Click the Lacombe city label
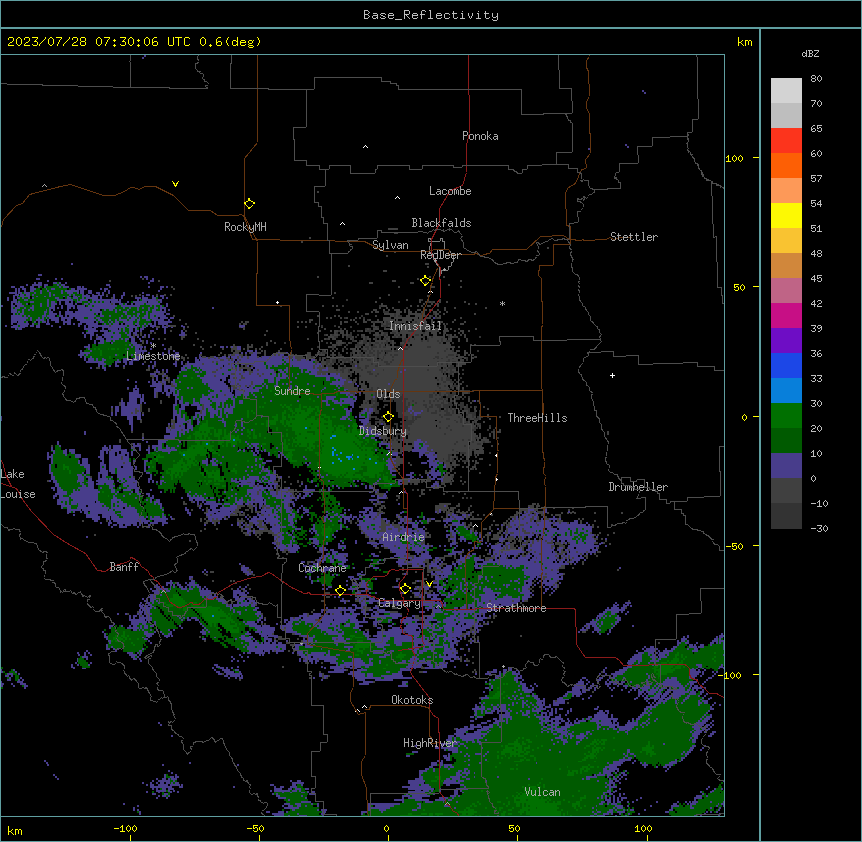862x842 pixels. 450,191
